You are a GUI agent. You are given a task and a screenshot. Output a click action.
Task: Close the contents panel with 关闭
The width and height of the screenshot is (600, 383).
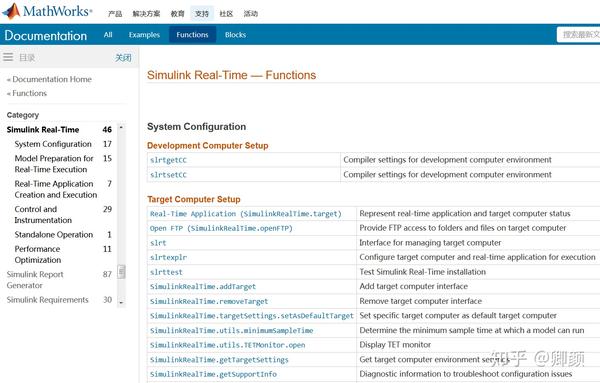pyautogui.click(x=123, y=58)
